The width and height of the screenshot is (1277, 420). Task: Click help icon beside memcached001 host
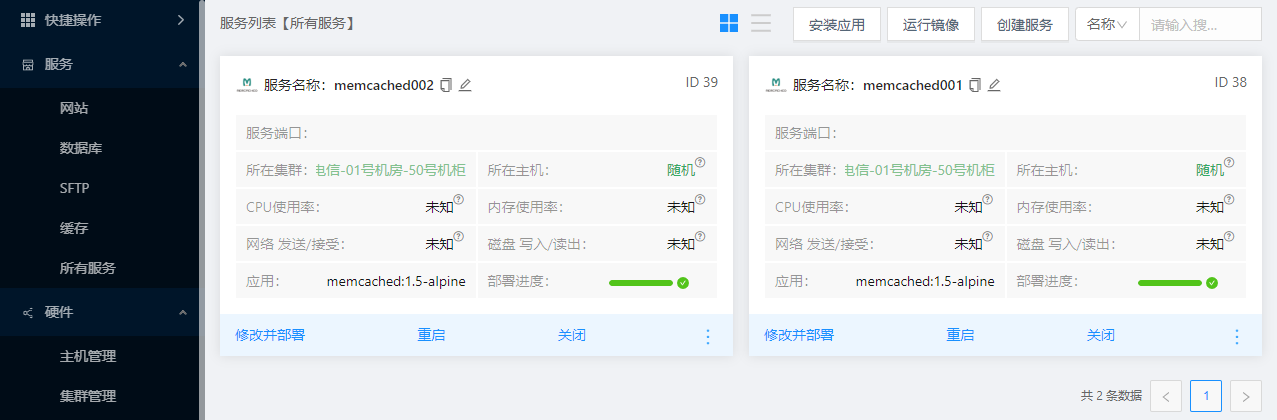[1229, 163]
